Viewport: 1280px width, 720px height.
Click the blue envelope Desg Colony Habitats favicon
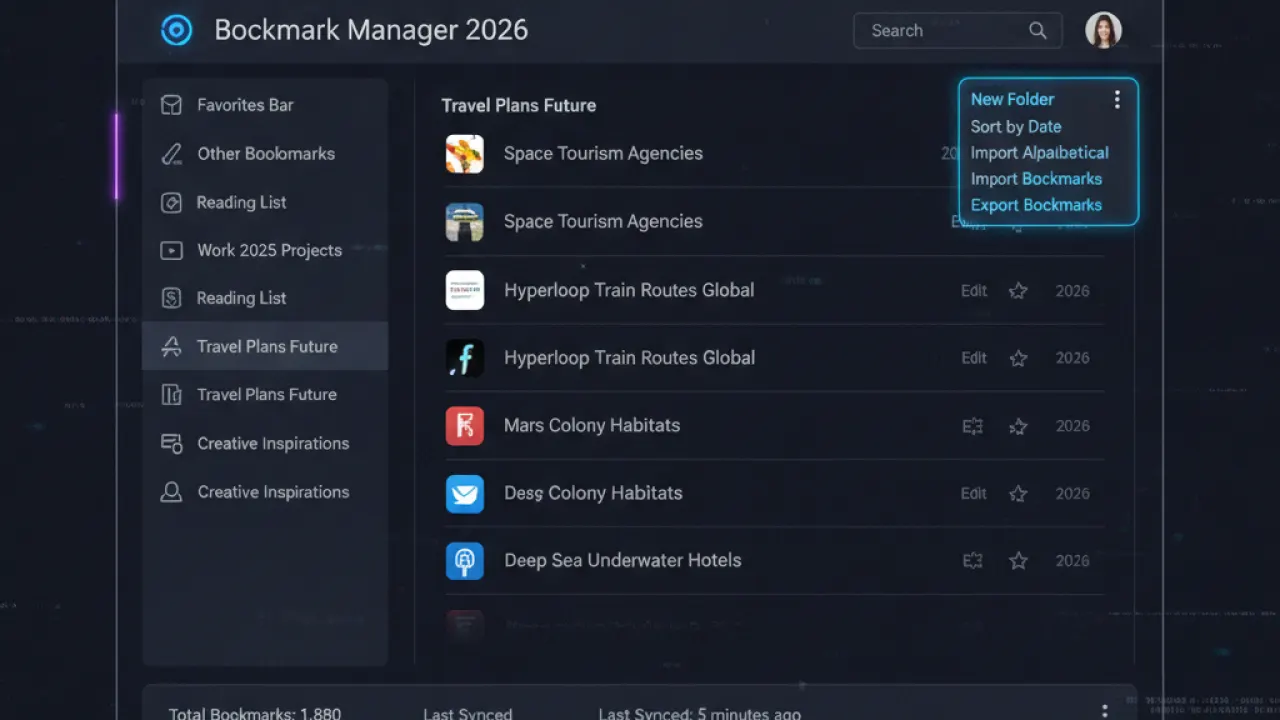tap(465, 494)
